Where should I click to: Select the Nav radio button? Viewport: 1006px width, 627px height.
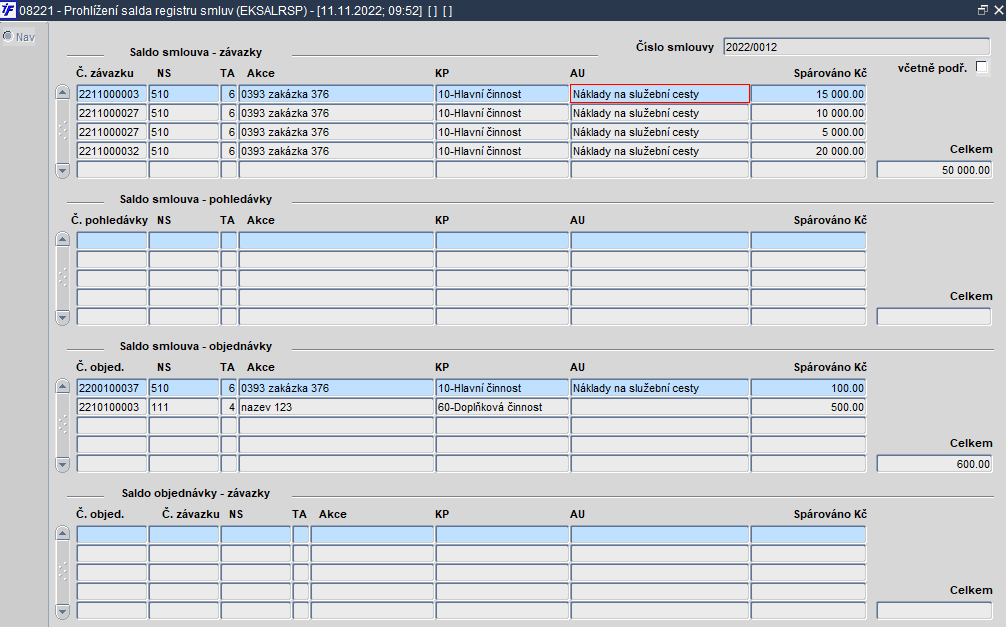click(8, 37)
